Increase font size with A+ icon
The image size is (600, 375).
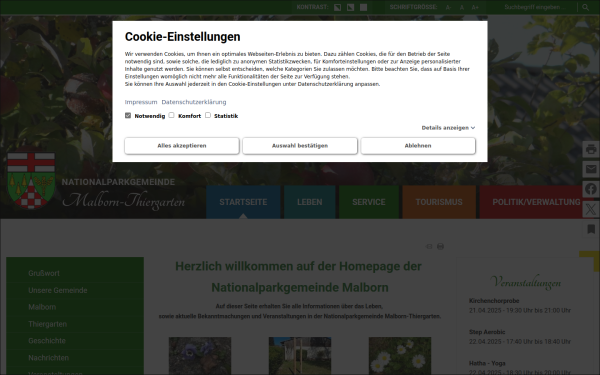[x=475, y=7]
